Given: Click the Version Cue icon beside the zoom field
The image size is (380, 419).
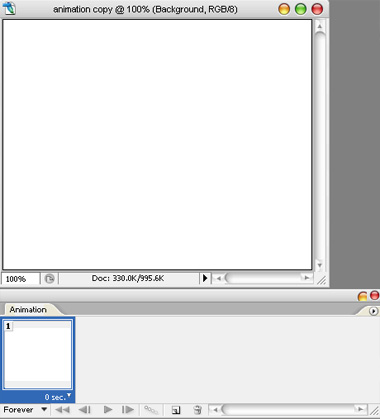Looking at the screenshot, I should click(x=49, y=279).
